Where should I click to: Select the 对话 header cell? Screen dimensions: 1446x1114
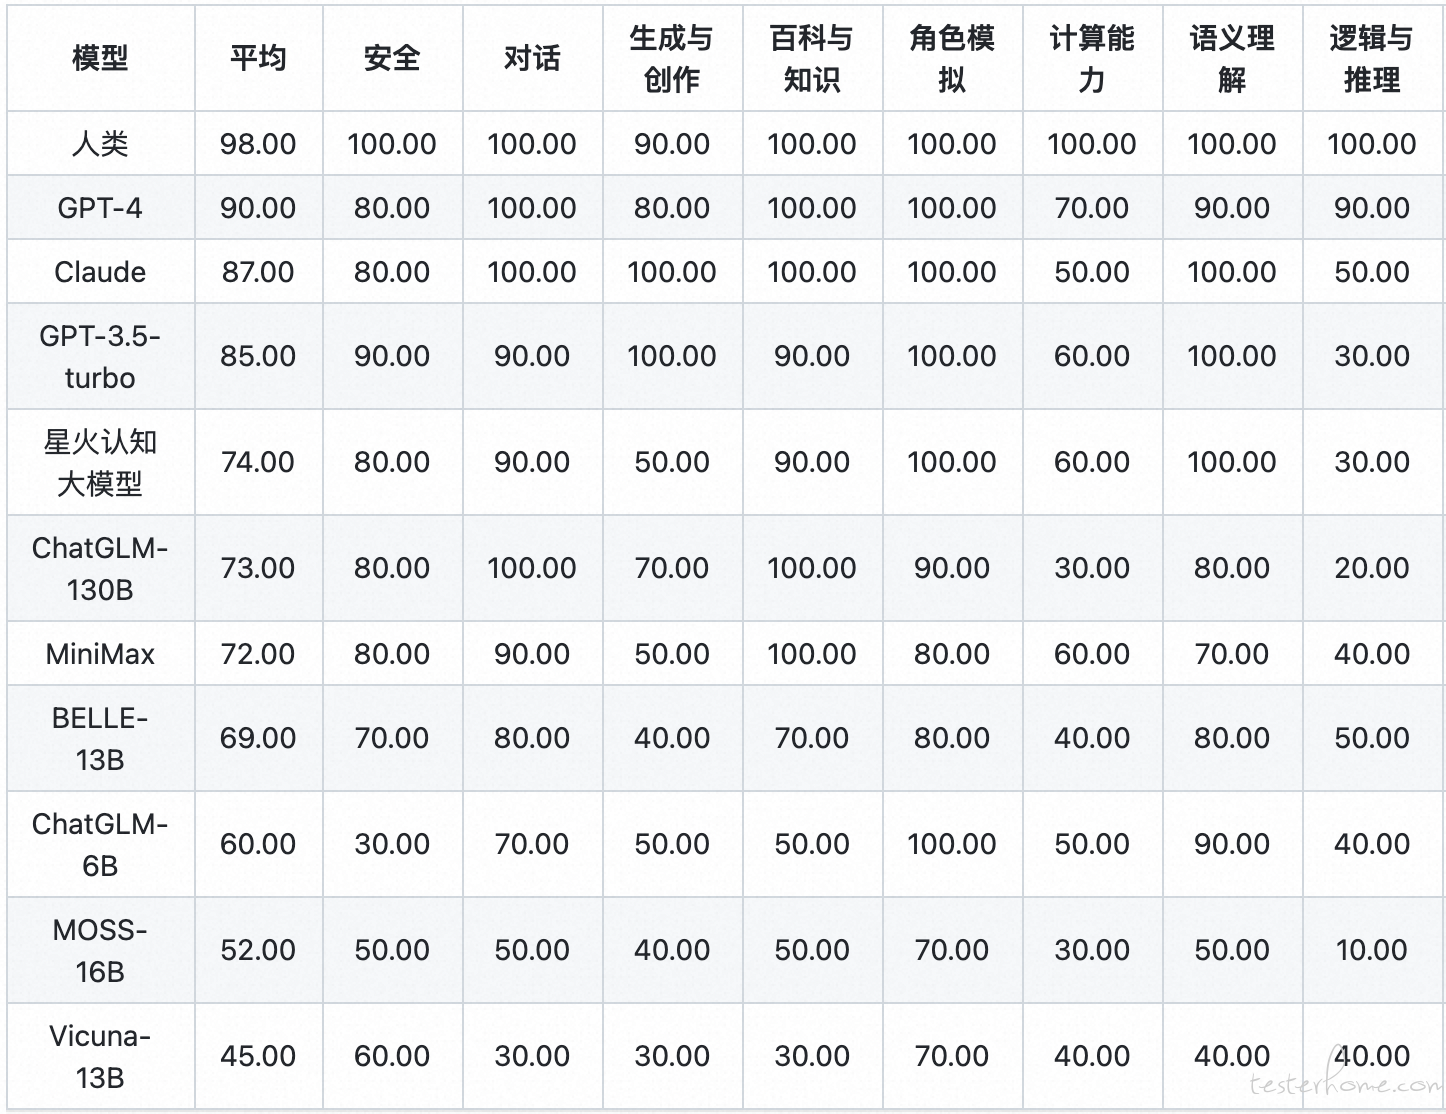click(x=532, y=58)
